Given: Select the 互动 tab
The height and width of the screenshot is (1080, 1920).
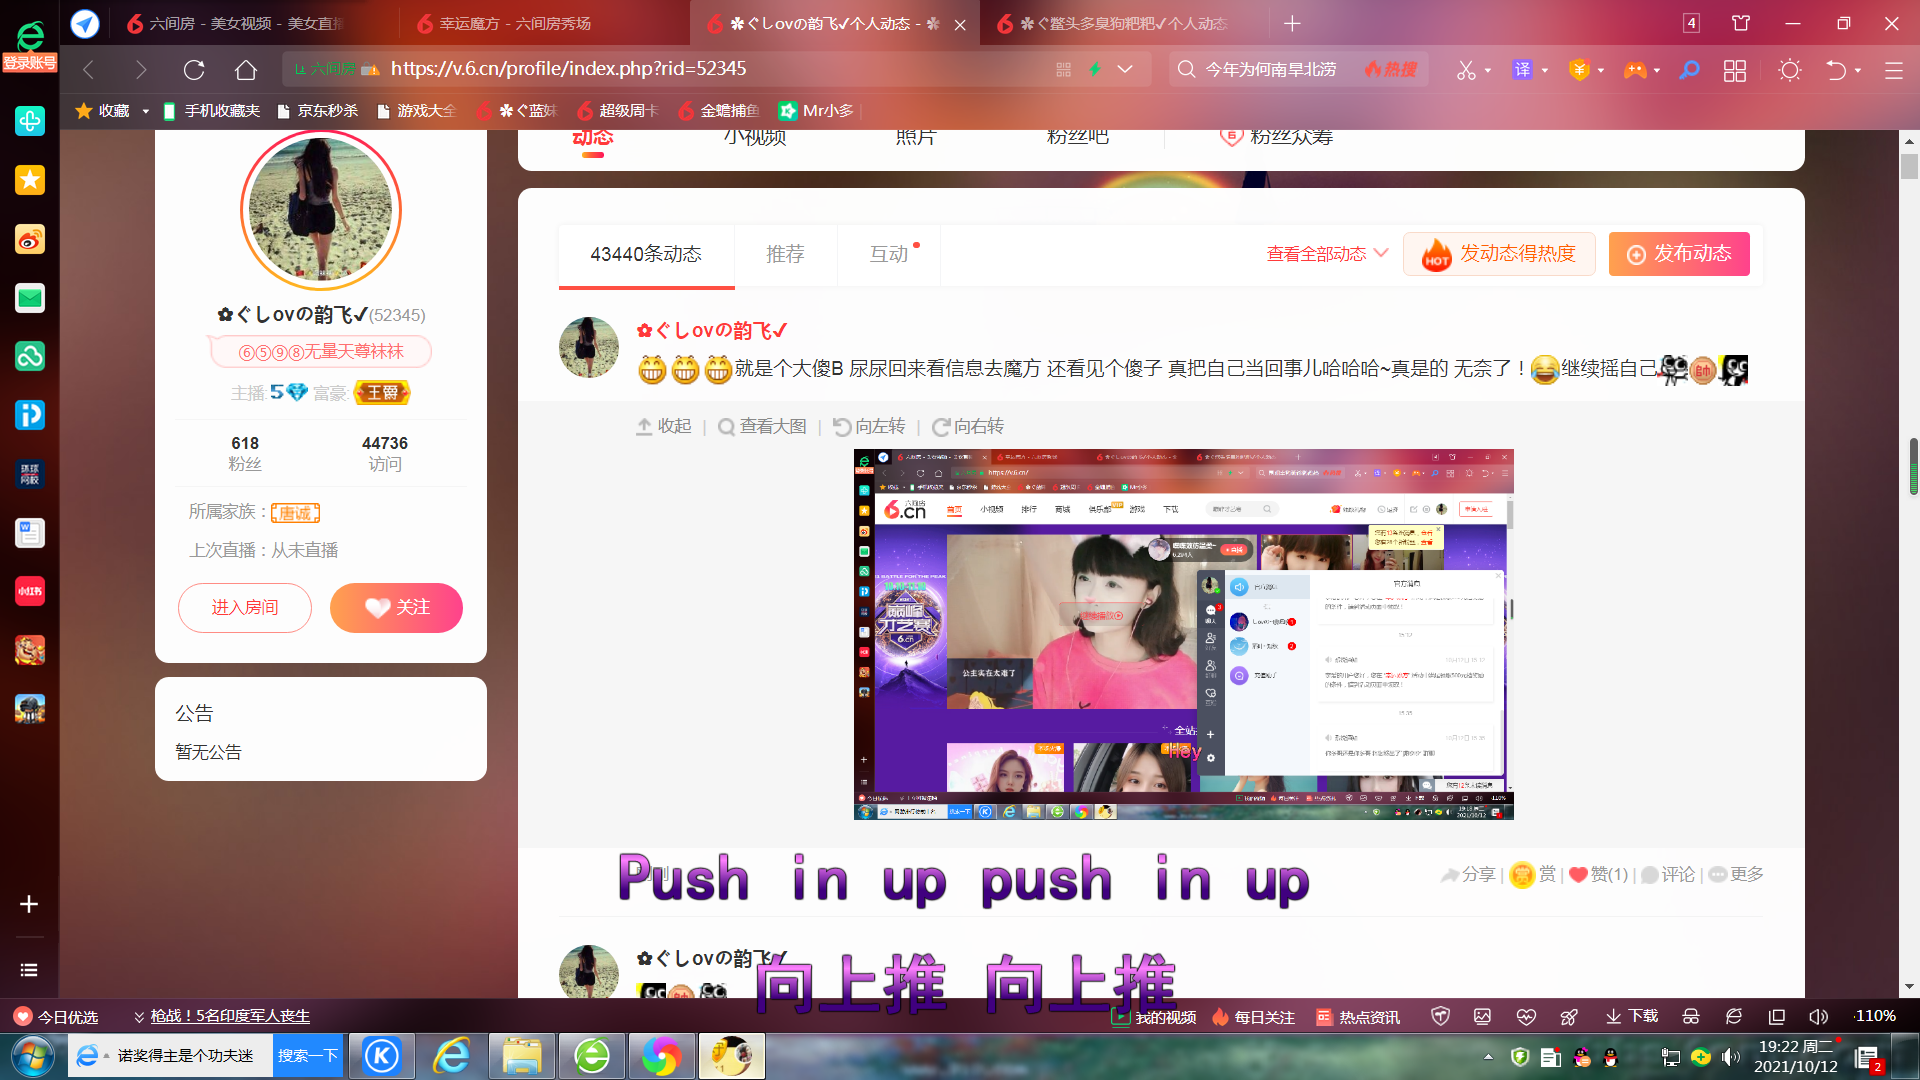Looking at the screenshot, I should click(x=889, y=254).
